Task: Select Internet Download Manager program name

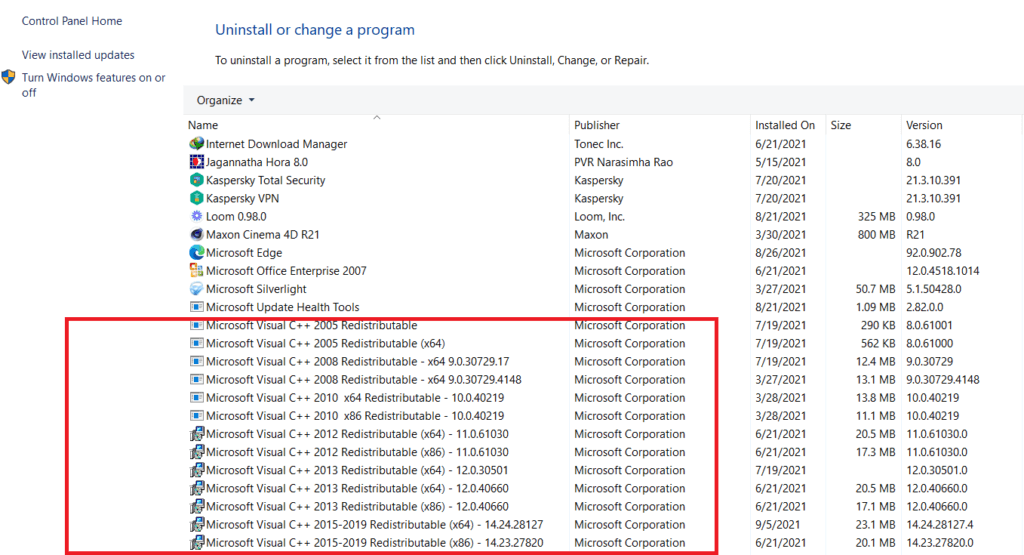Action: [276, 144]
